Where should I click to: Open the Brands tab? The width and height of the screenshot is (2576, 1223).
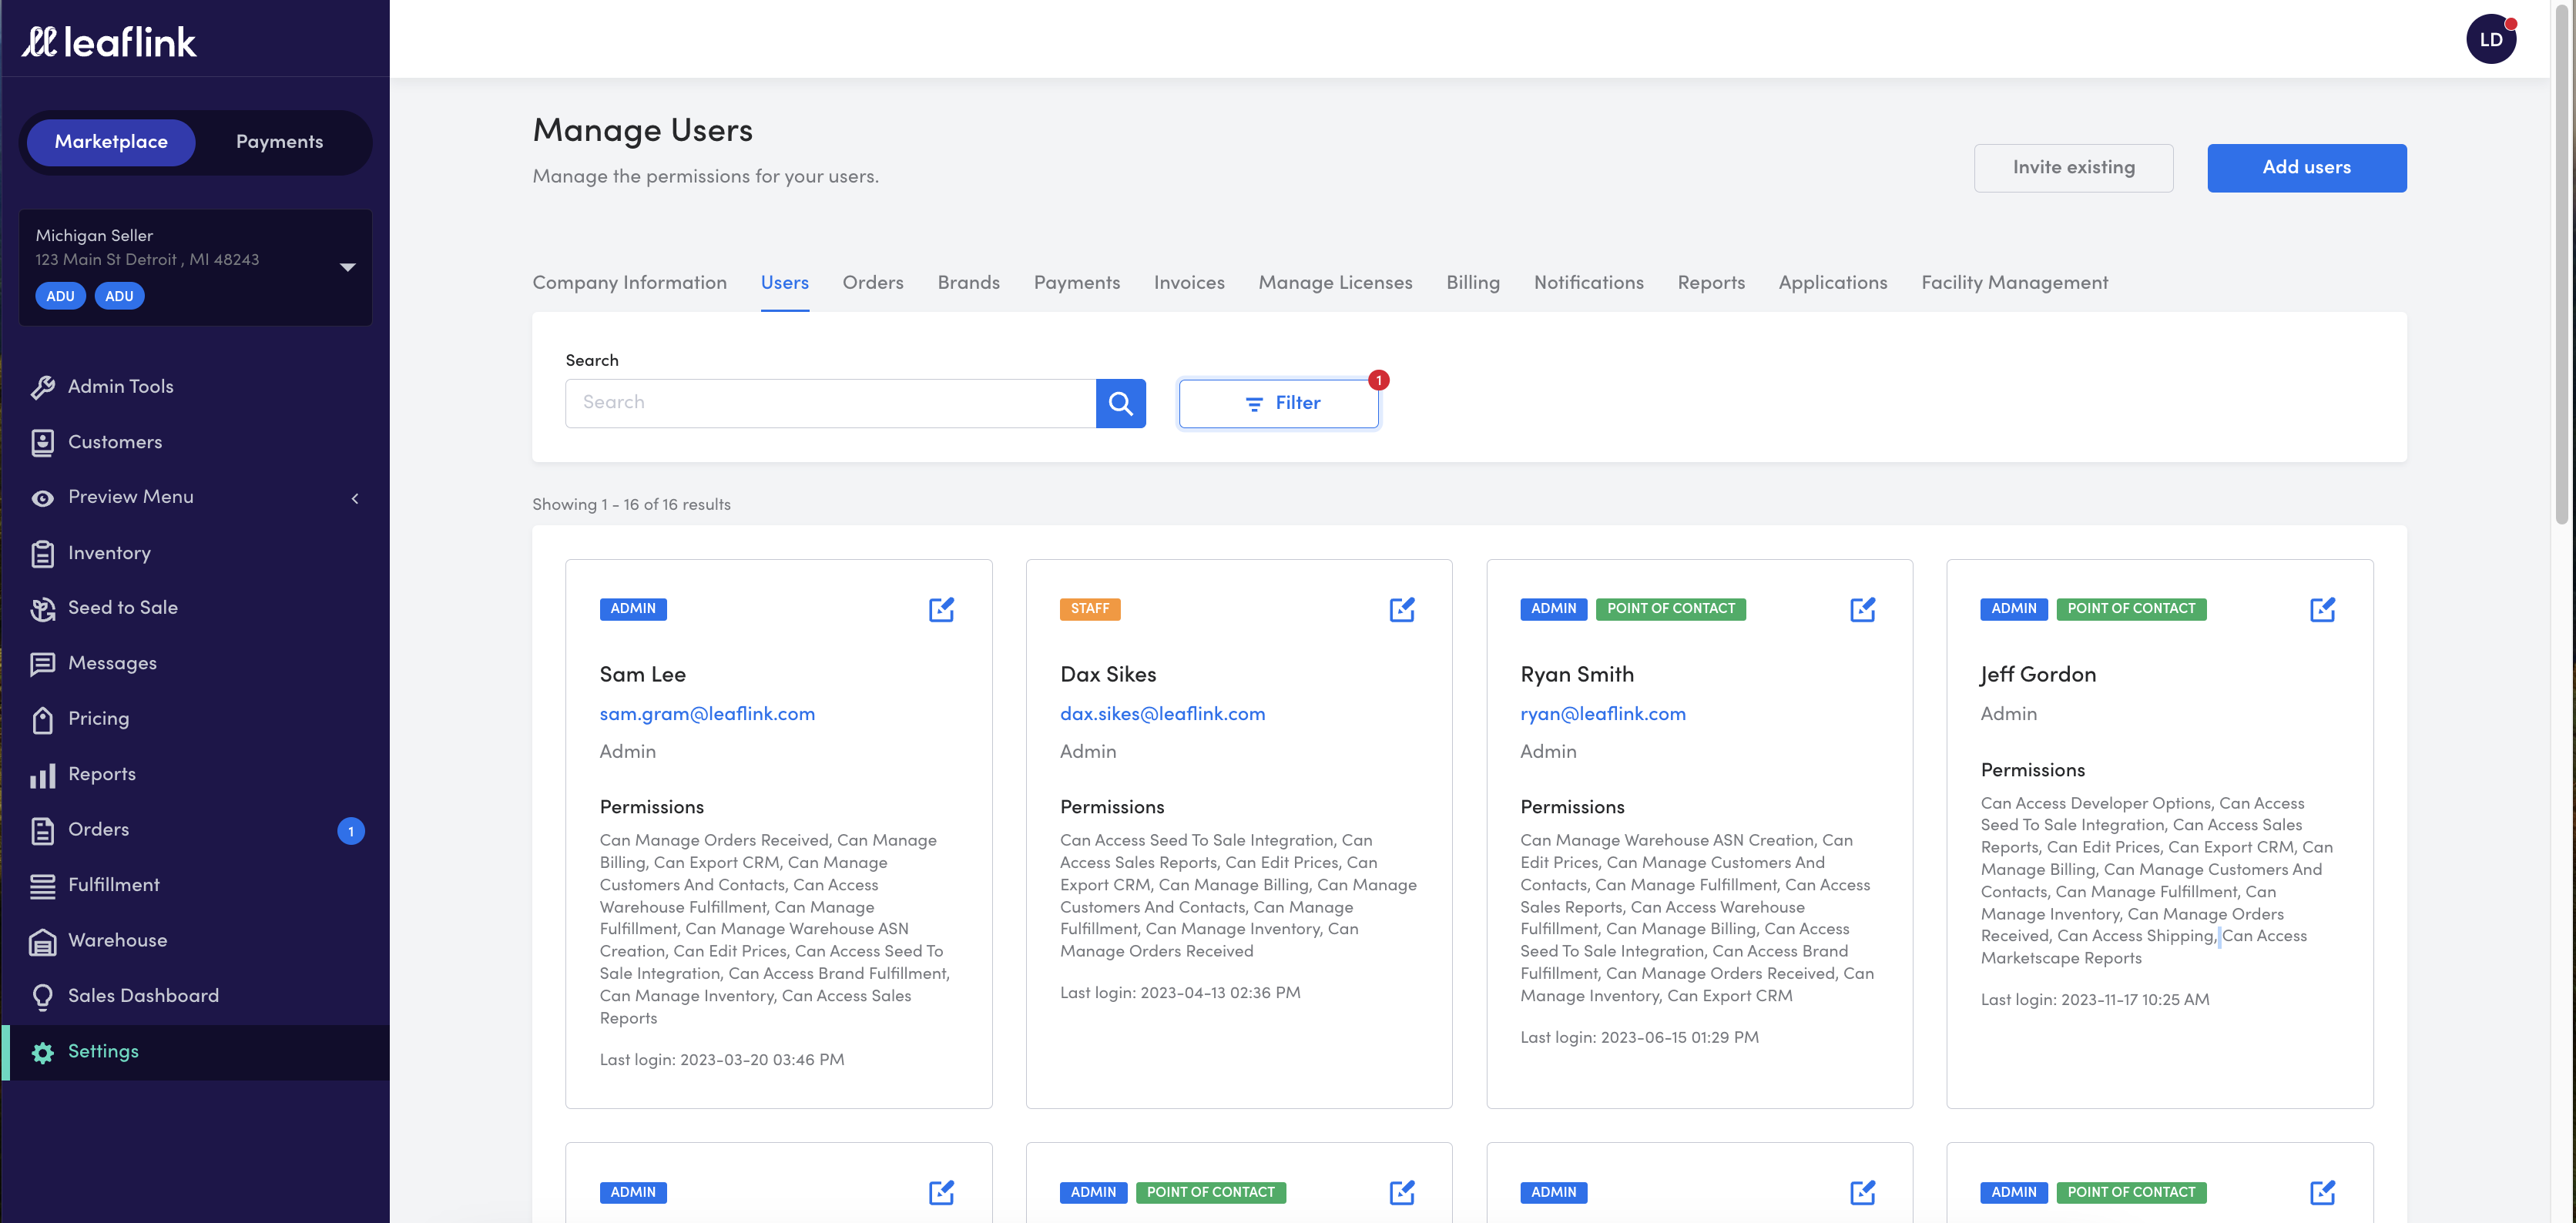968,283
